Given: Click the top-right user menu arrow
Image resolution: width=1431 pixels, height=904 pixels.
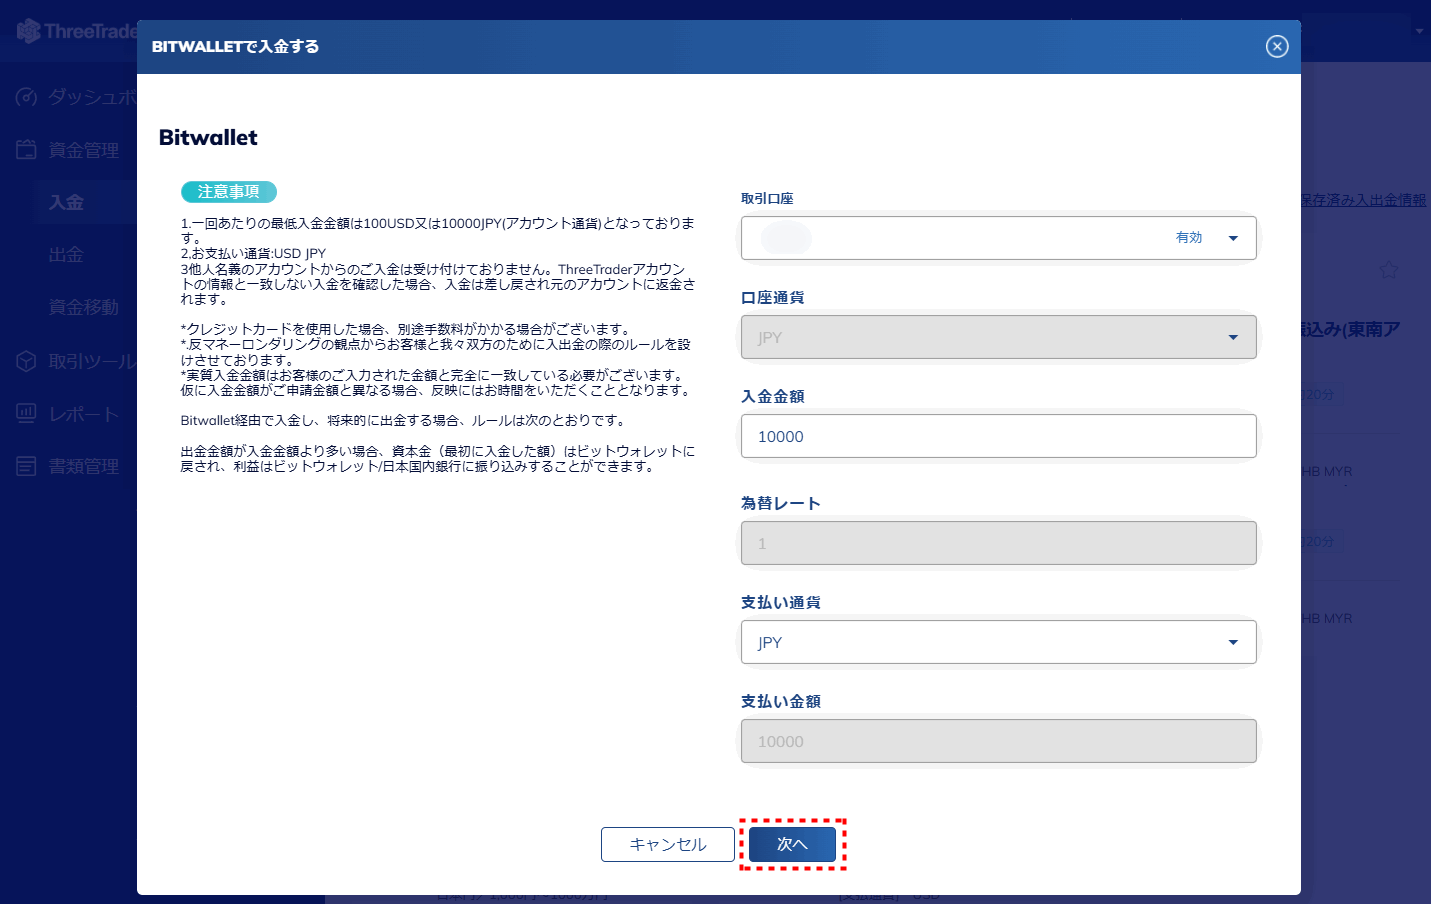Looking at the screenshot, I should point(1419,31).
